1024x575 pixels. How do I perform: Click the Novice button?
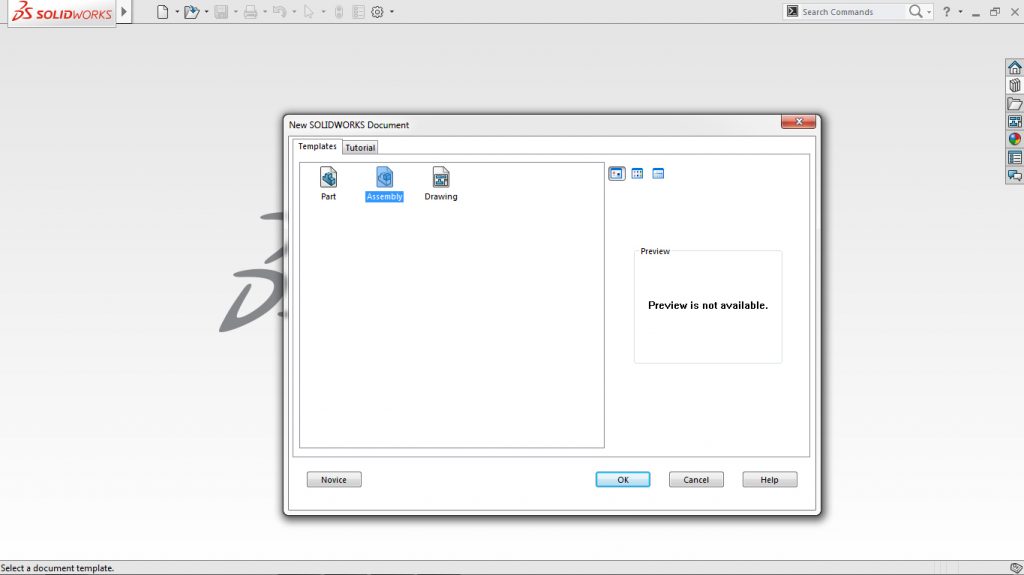pyautogui.click(x=334, y=480)
